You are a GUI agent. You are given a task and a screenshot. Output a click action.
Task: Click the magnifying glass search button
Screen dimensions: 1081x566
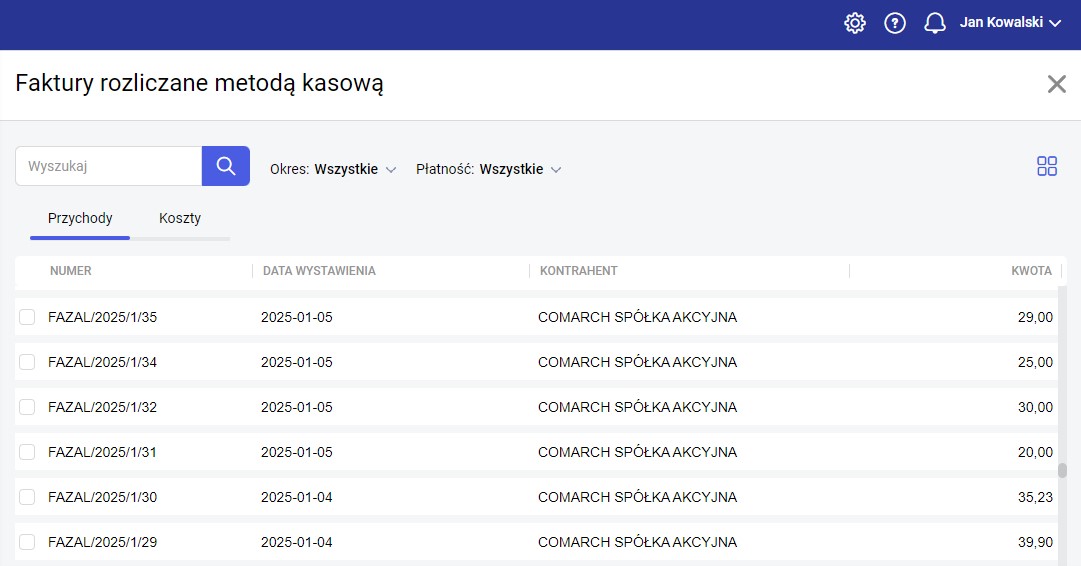[226, 166]
